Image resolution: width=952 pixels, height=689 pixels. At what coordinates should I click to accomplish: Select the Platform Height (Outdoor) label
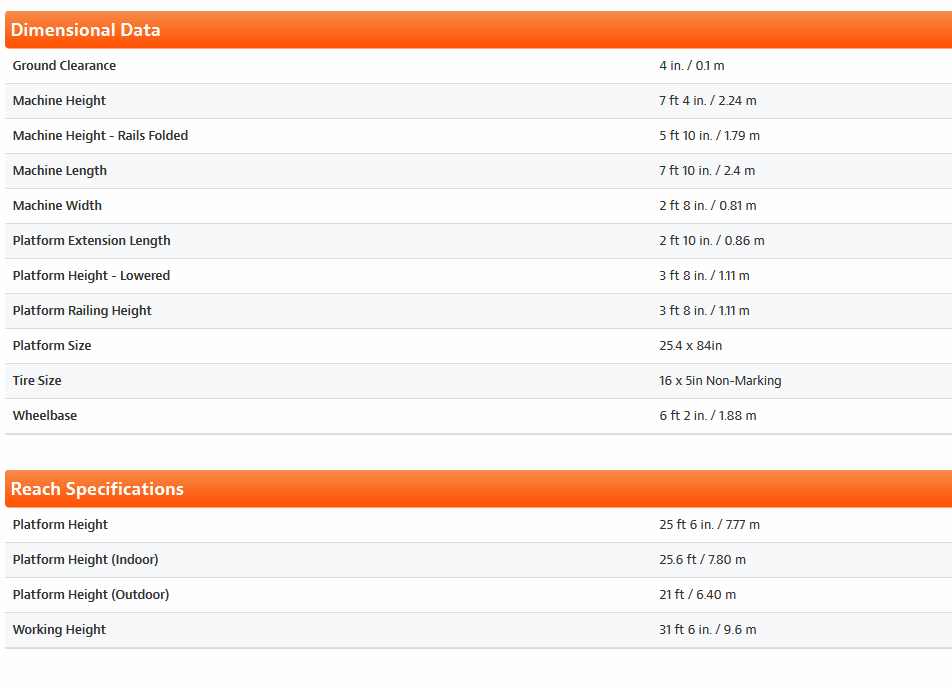91,595
